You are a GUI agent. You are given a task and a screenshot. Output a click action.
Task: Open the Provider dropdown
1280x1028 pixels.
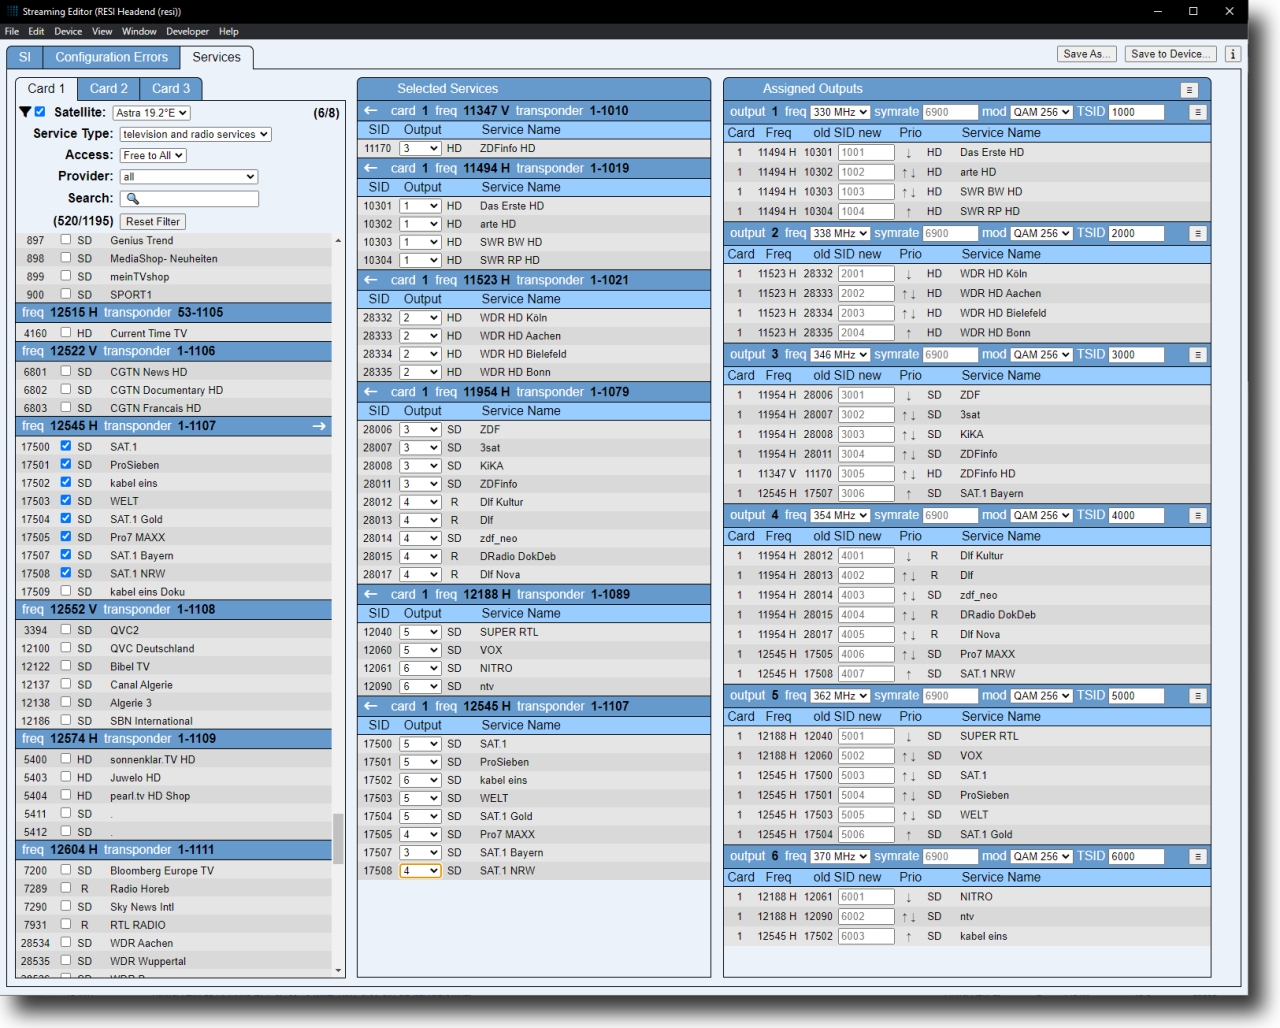[x=189, y=177]
